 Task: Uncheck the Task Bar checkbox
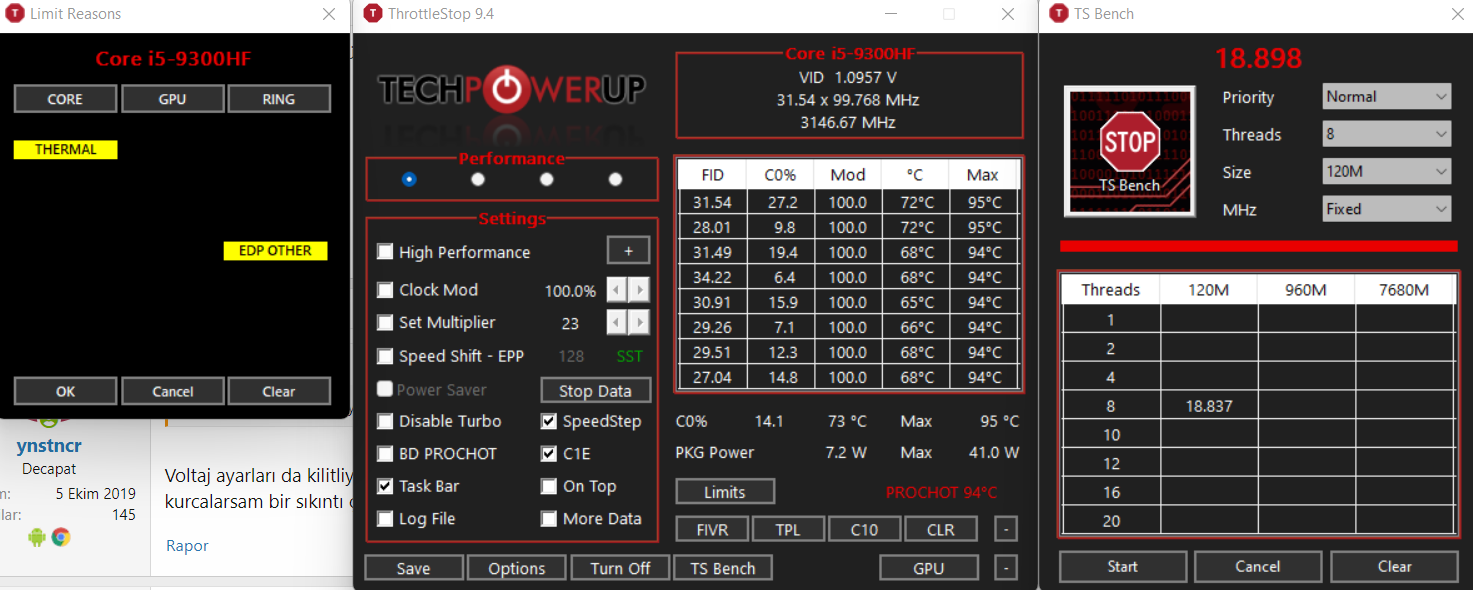point(385,486)
